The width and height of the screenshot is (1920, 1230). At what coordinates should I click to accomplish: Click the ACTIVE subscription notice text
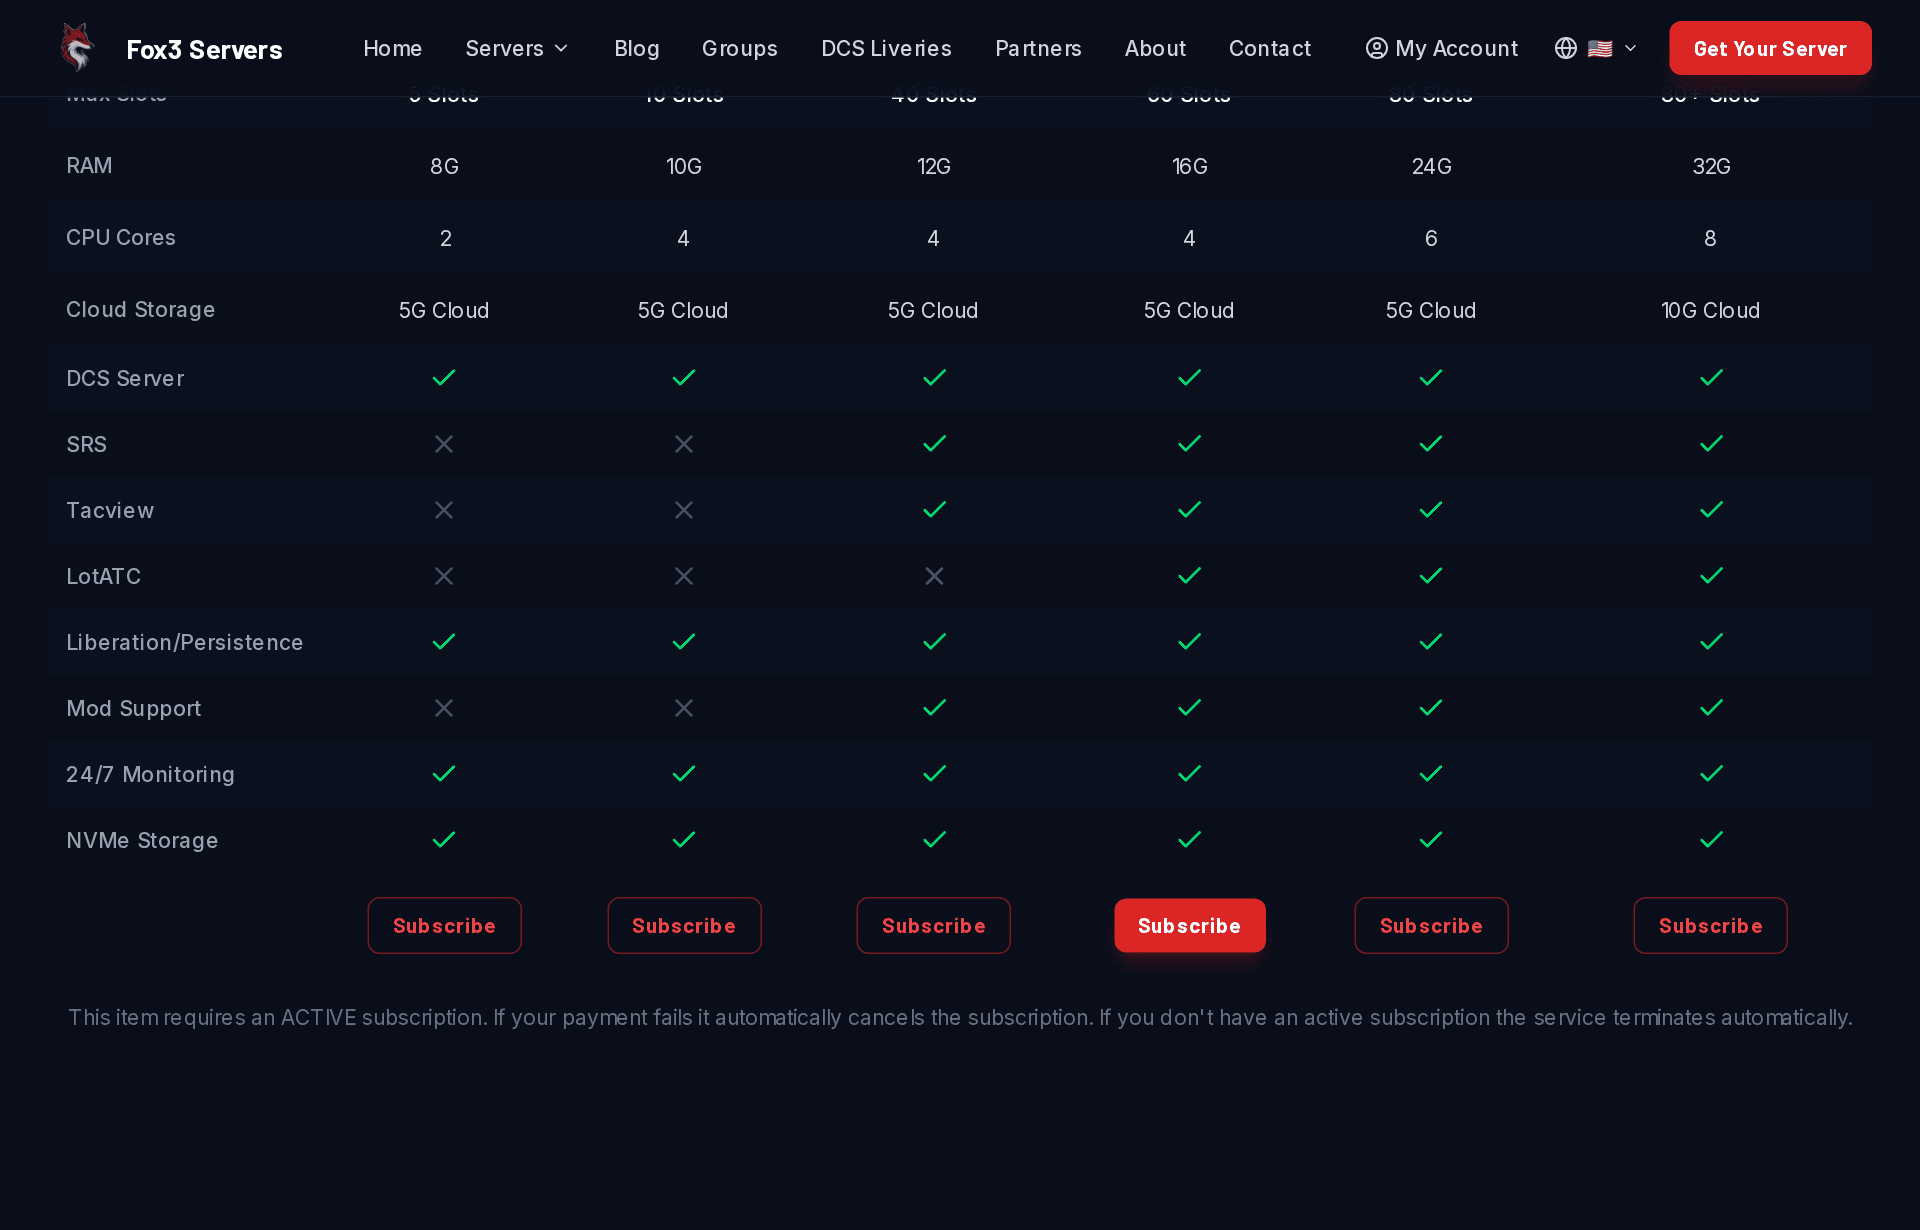pyautogui.click(x=960, y=1018)
